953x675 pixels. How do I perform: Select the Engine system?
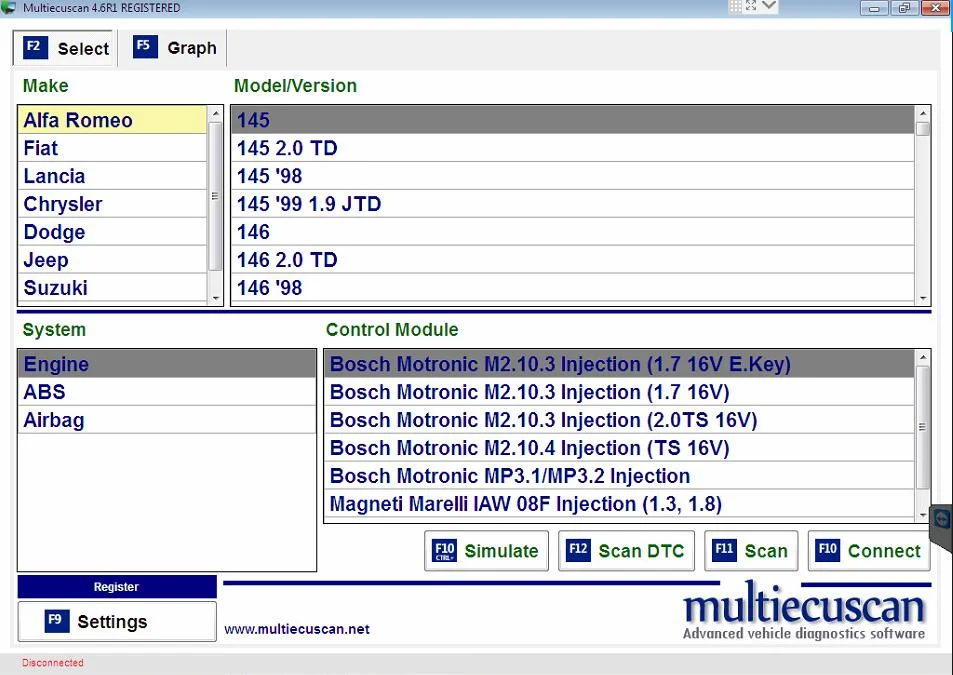coord(167,364)
